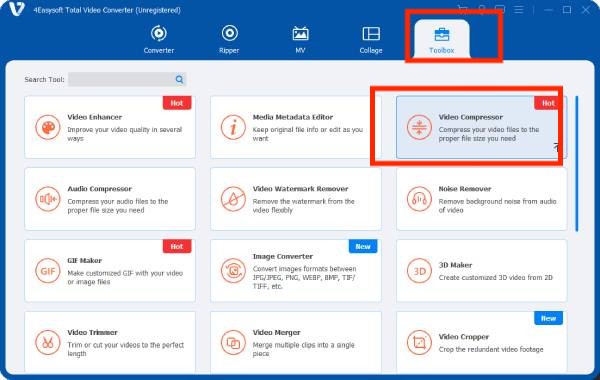The height and width of the screenshot is (380, 600).
Task: Go to the Collage tab
Action: (371, 39)
